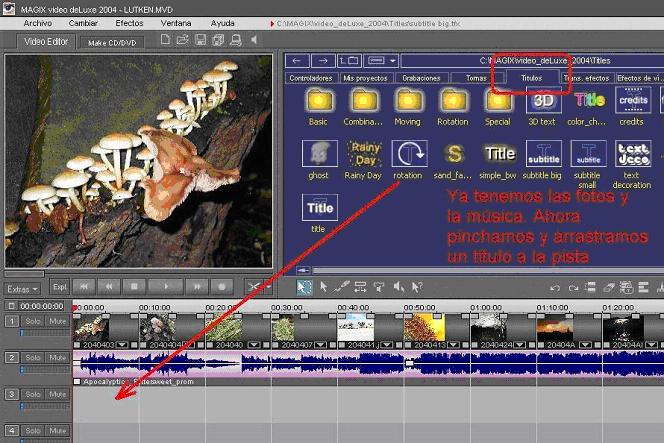Select the context help pointer tool
Screen dimensions: 664x443
tap(417, 287)
